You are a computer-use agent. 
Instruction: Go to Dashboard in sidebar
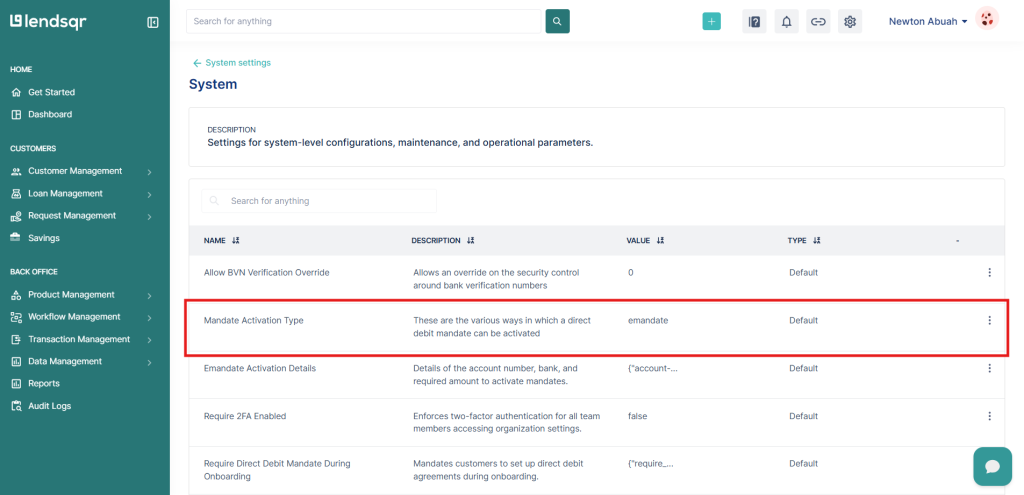tap(50, 114)
